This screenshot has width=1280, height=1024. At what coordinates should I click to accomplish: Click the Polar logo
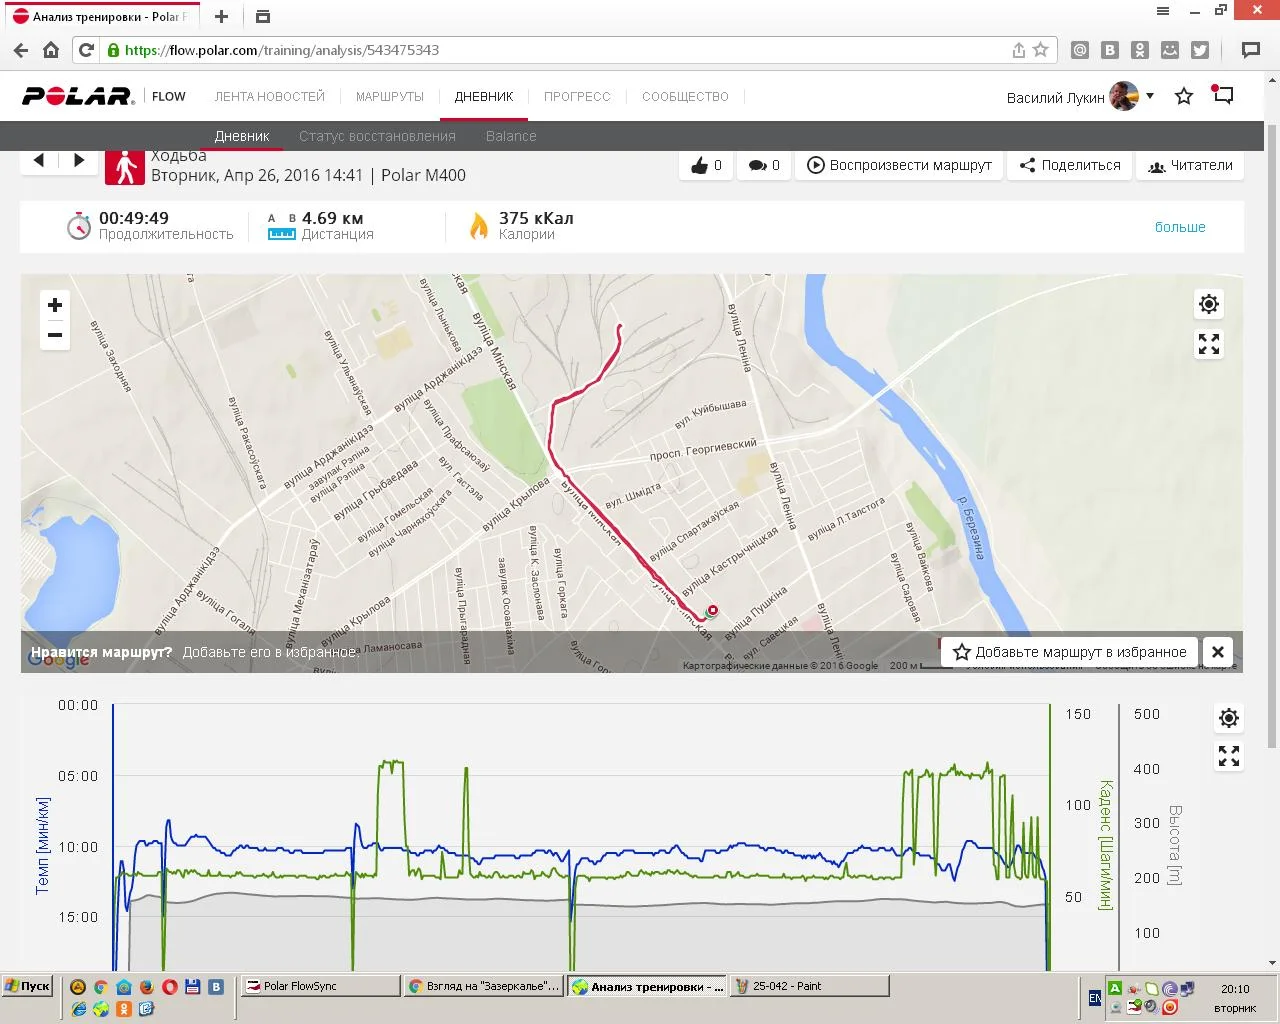click(78, 96)
